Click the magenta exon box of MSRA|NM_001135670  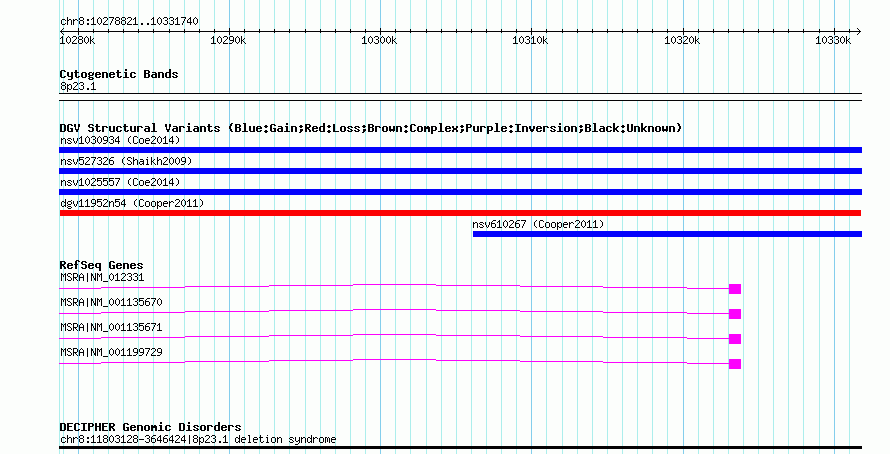735,314
